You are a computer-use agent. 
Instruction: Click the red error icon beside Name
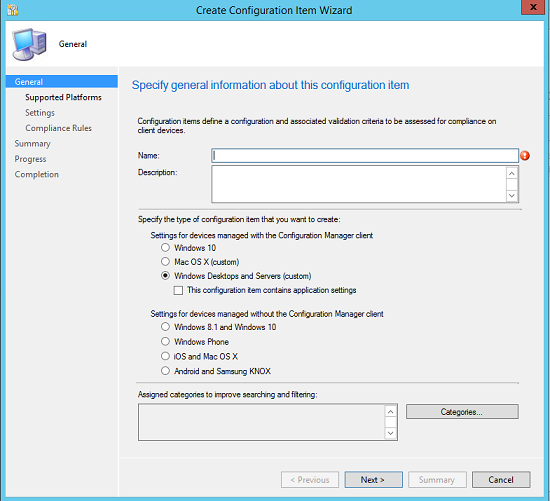point(525,155)
